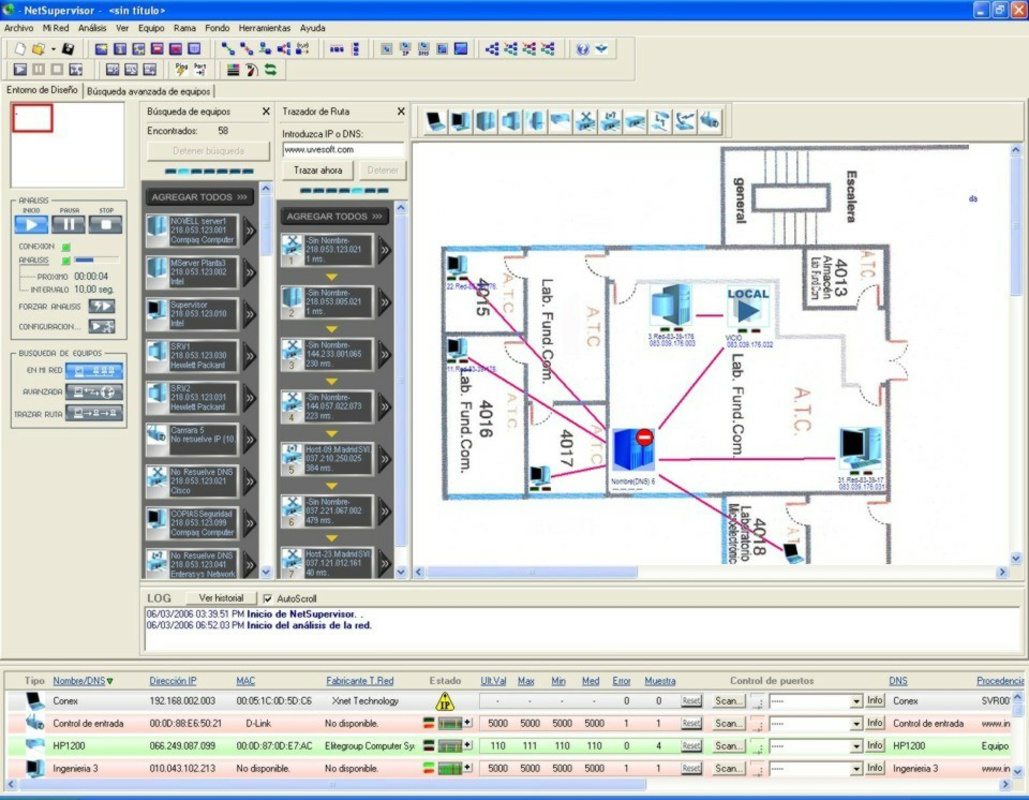Image resolution: width=1029 pixels, height=800 pixels.
Task: Click the blue server with red stop sign
Action: point(634,450)
